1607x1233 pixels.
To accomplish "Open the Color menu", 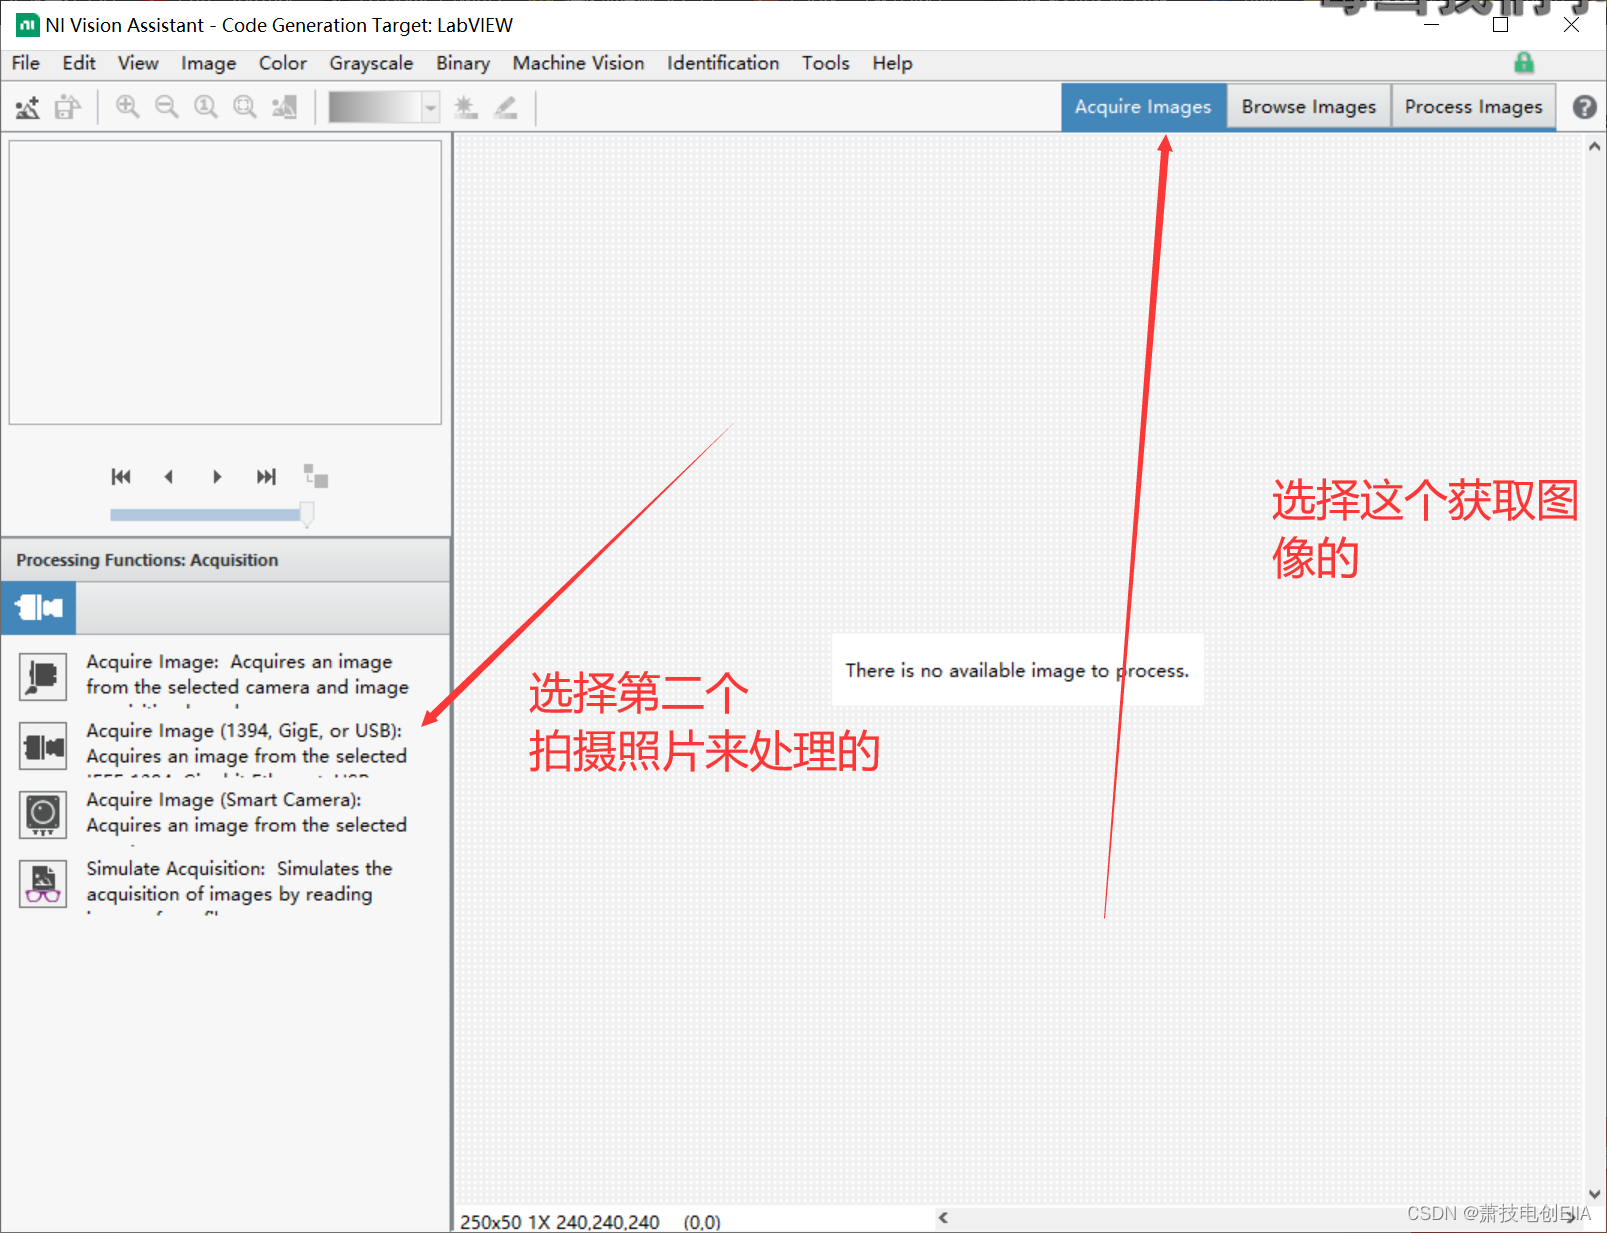I will [283, 63].
